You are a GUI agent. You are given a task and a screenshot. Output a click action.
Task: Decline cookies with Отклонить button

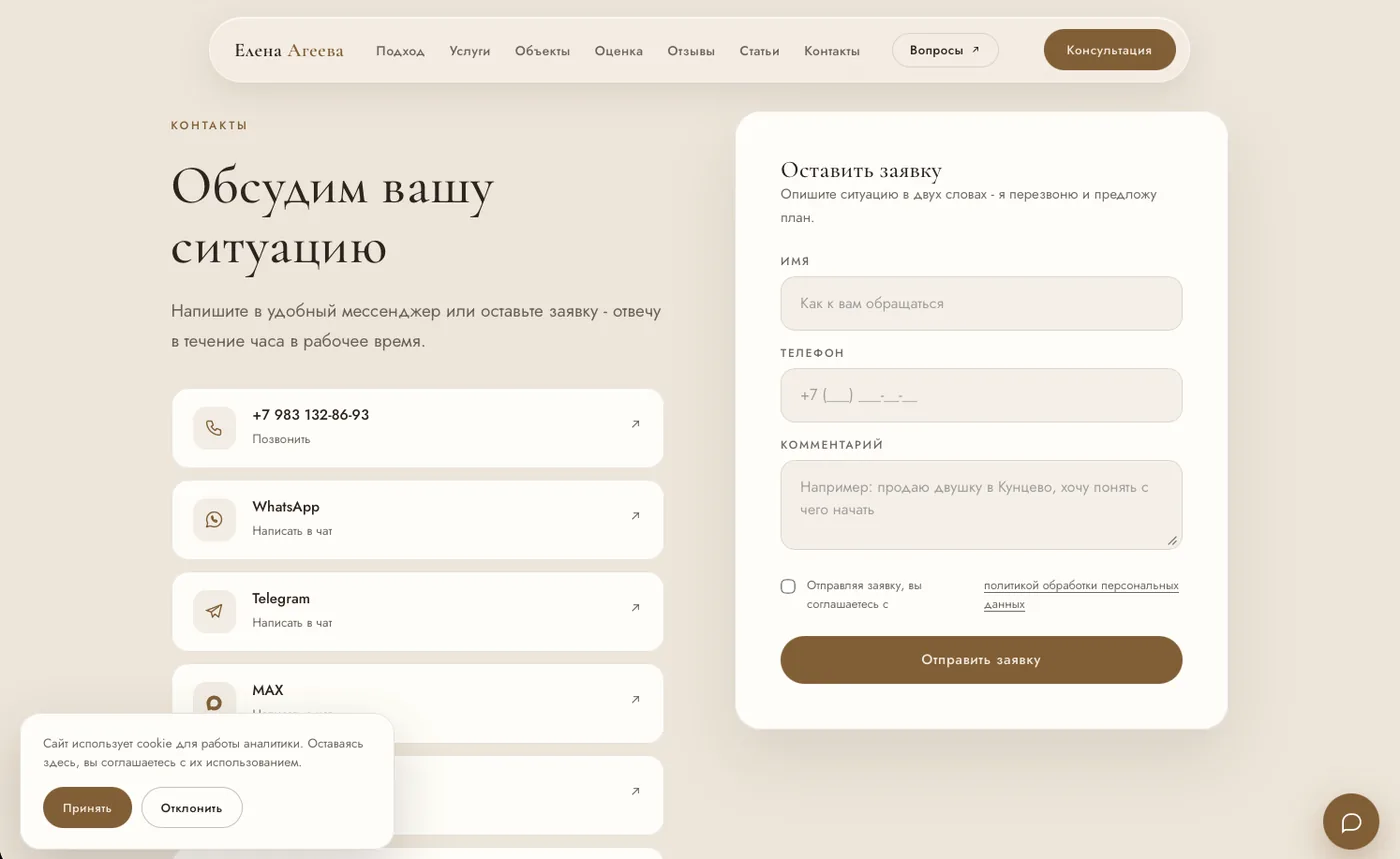192,808
